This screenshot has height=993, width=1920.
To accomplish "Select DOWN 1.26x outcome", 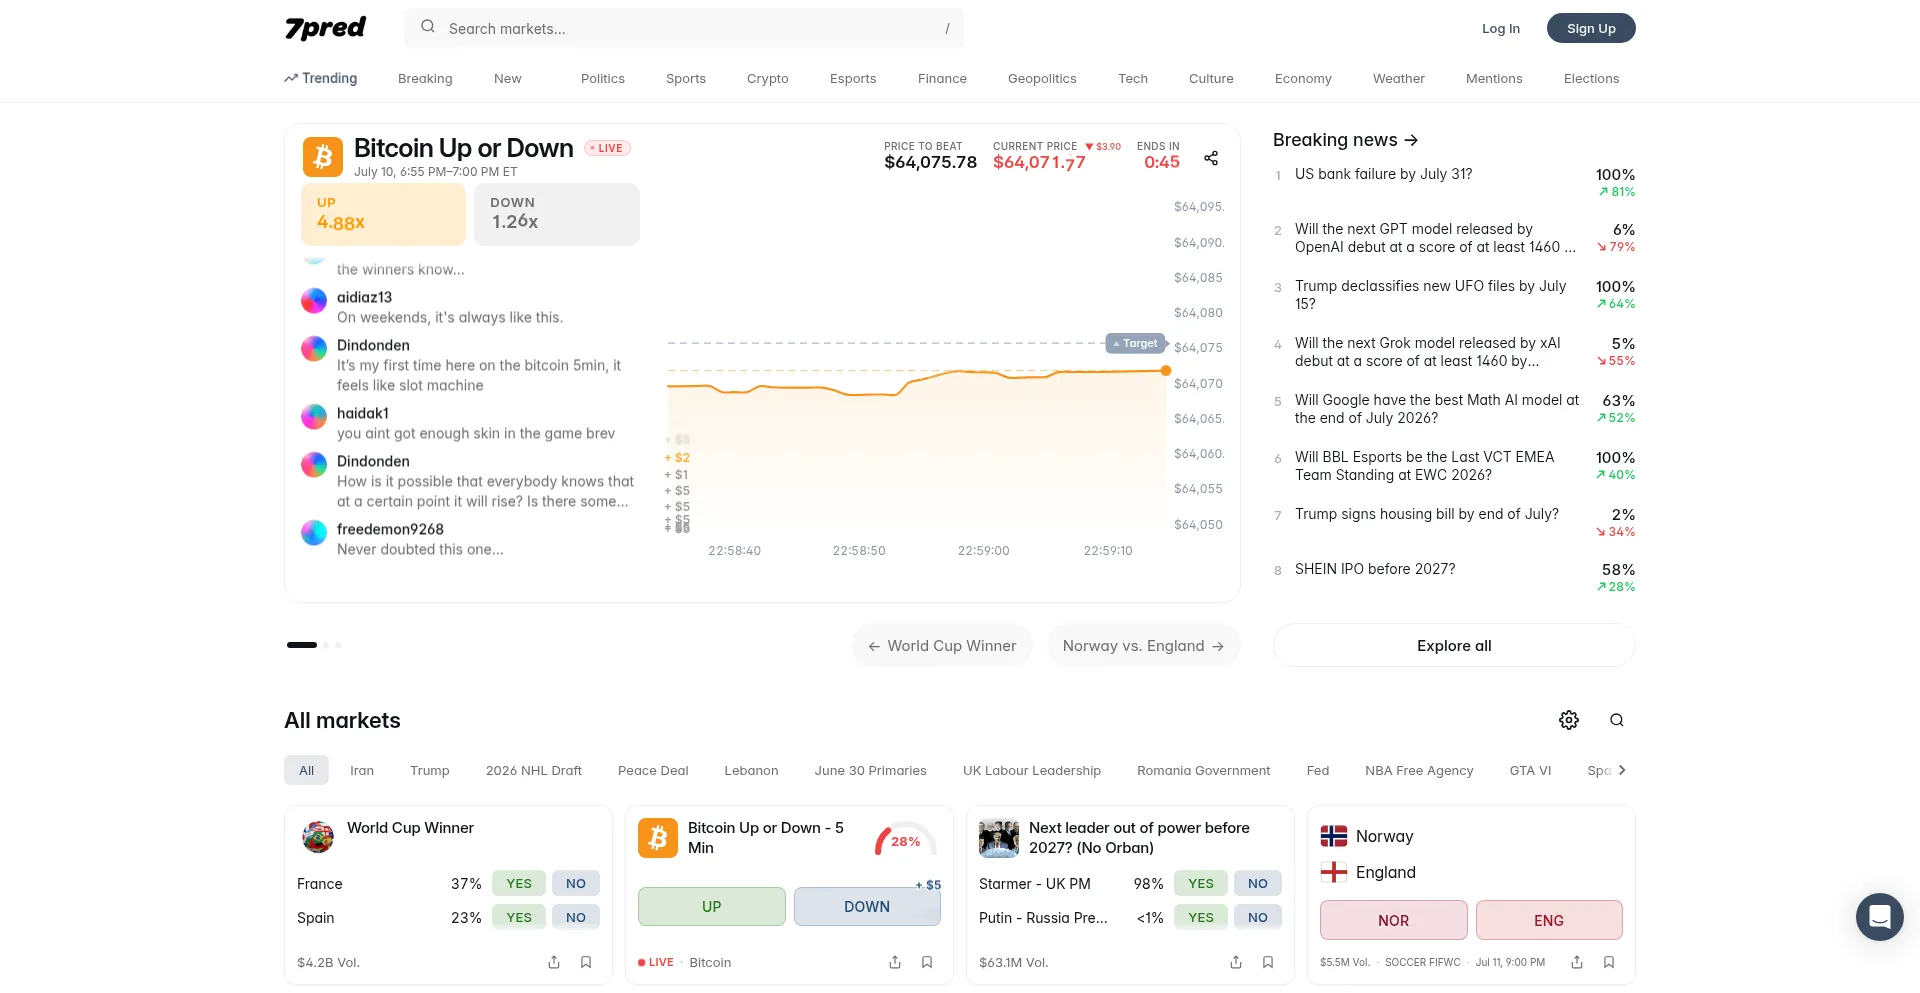I will click(557, 214).
